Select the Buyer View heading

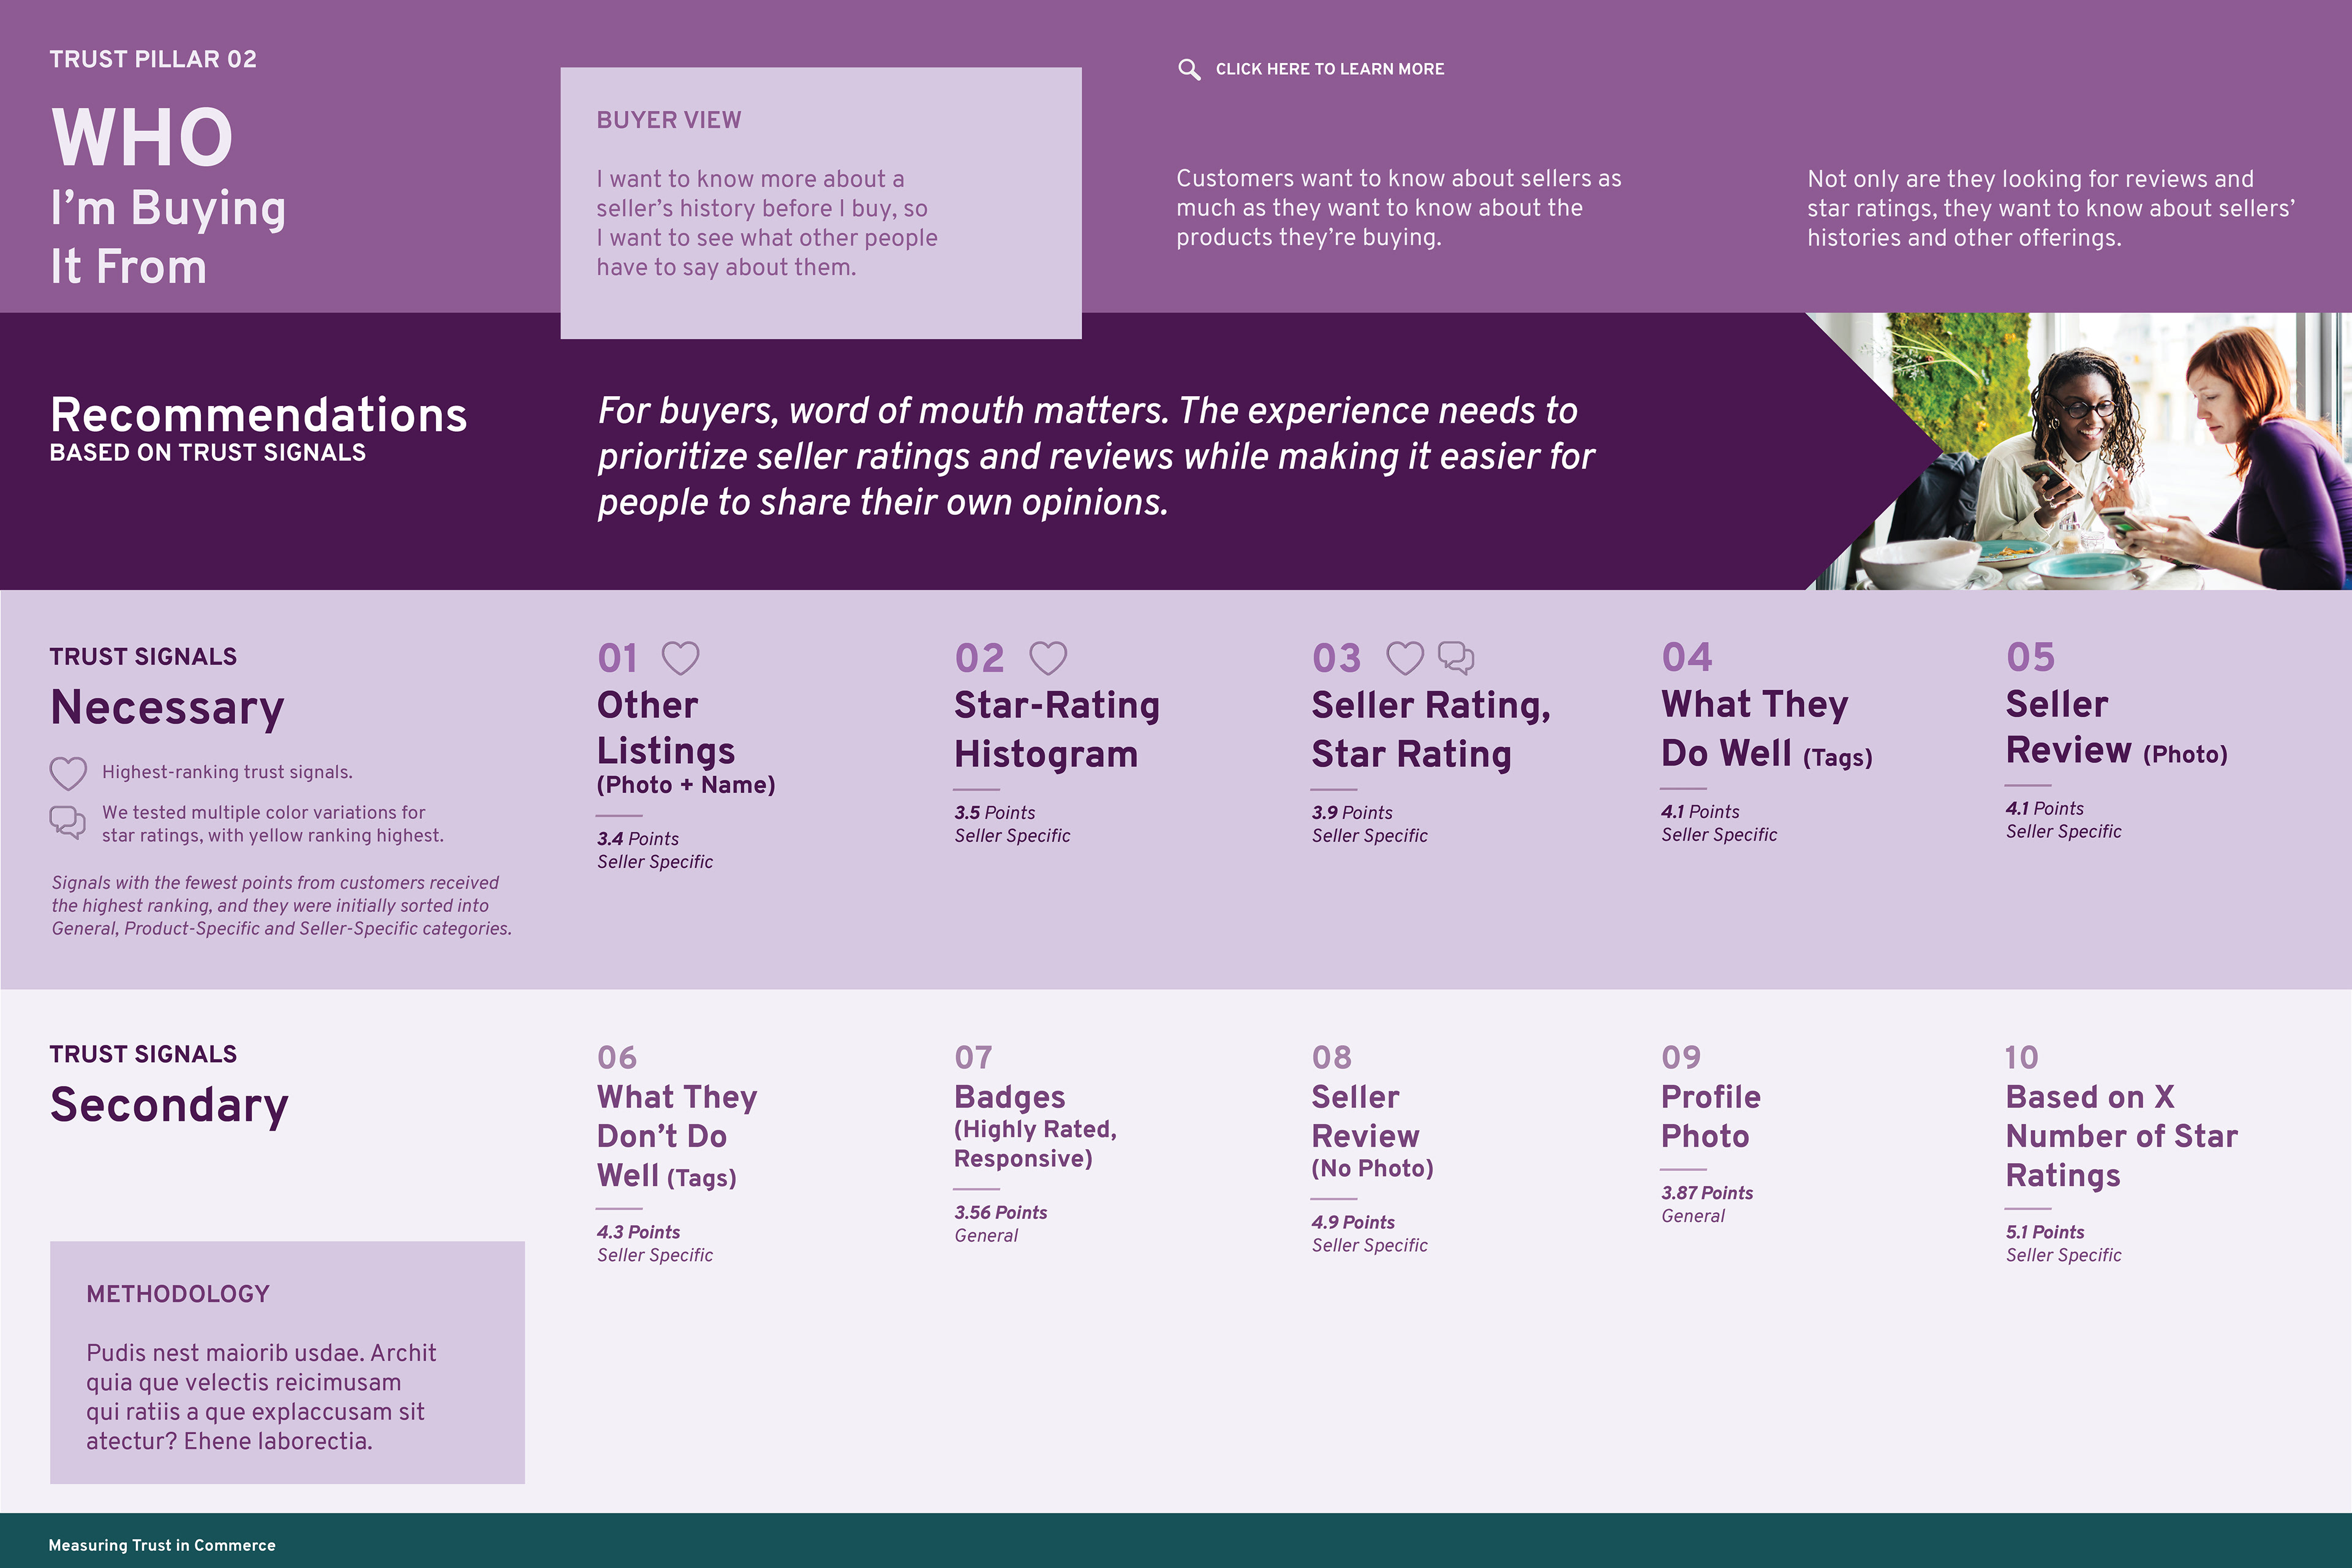669,120
